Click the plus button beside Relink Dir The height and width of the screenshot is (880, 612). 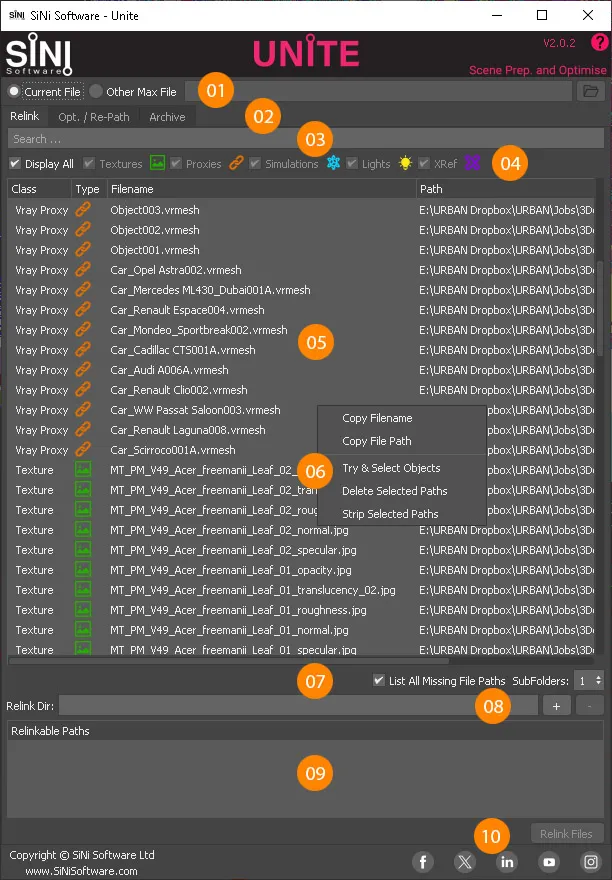[556, 705]
